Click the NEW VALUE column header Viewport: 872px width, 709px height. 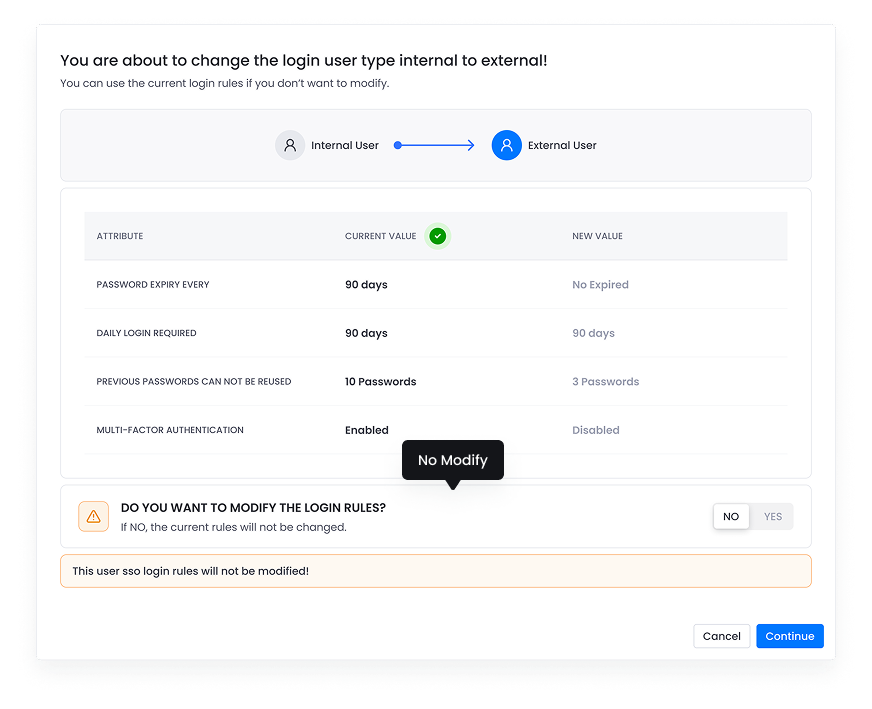point(598,236)
